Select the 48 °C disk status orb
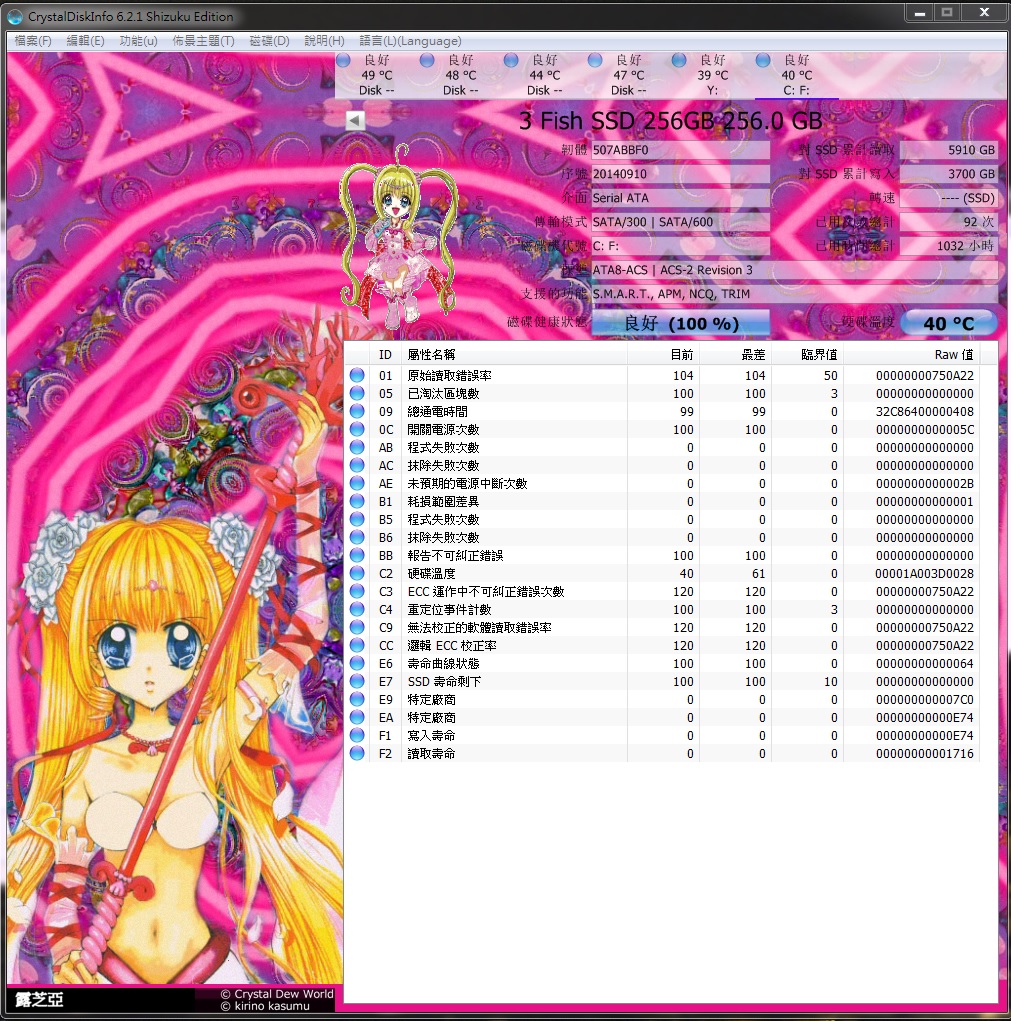Viewport: 1011px width, 1021px height. coord(427,61)
